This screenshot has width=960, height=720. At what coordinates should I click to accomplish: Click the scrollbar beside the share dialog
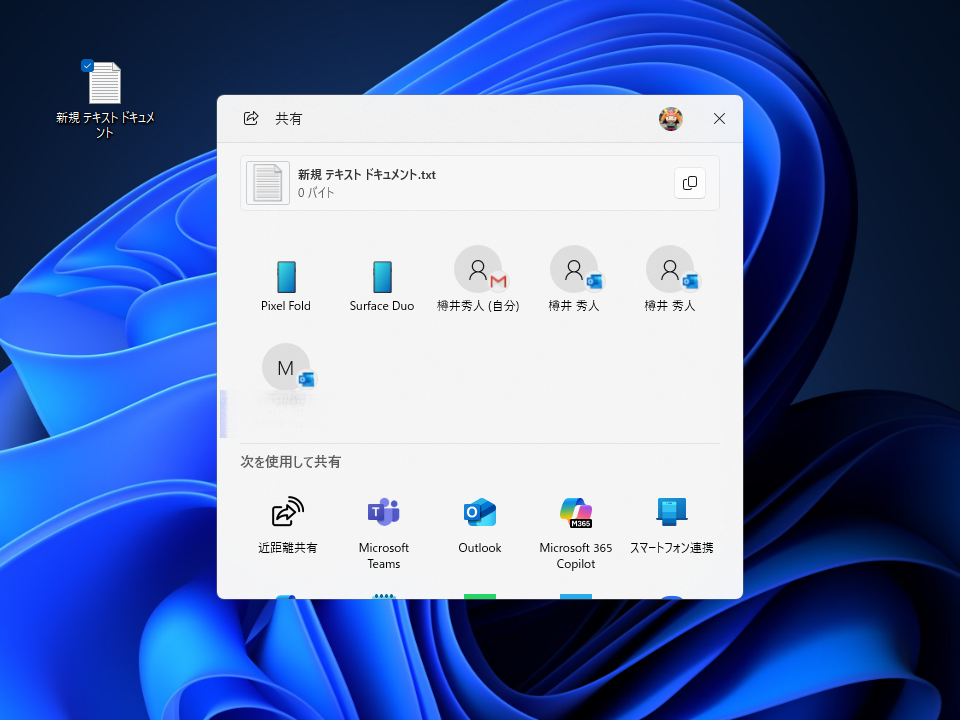pos(224,400)
